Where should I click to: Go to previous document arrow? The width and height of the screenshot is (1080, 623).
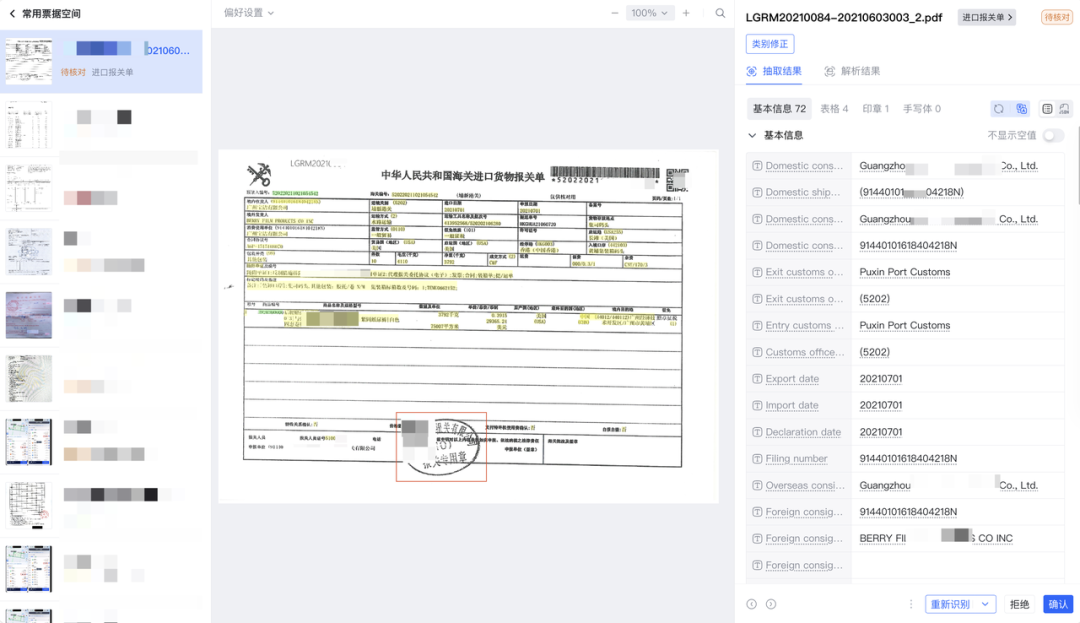coord(752,604)
